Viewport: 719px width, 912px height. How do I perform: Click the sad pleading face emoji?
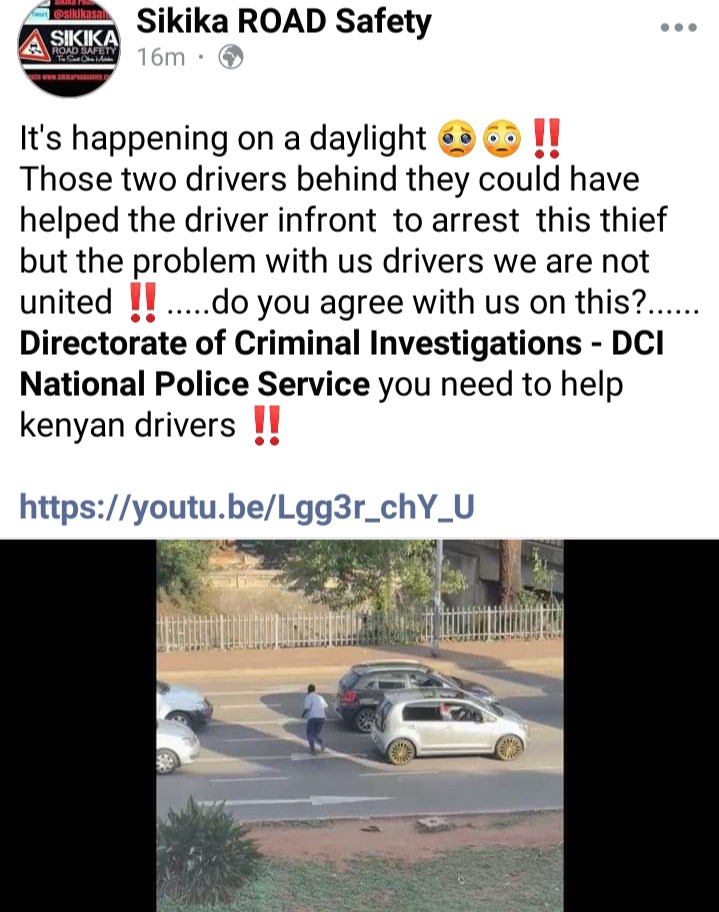point(457,138)
